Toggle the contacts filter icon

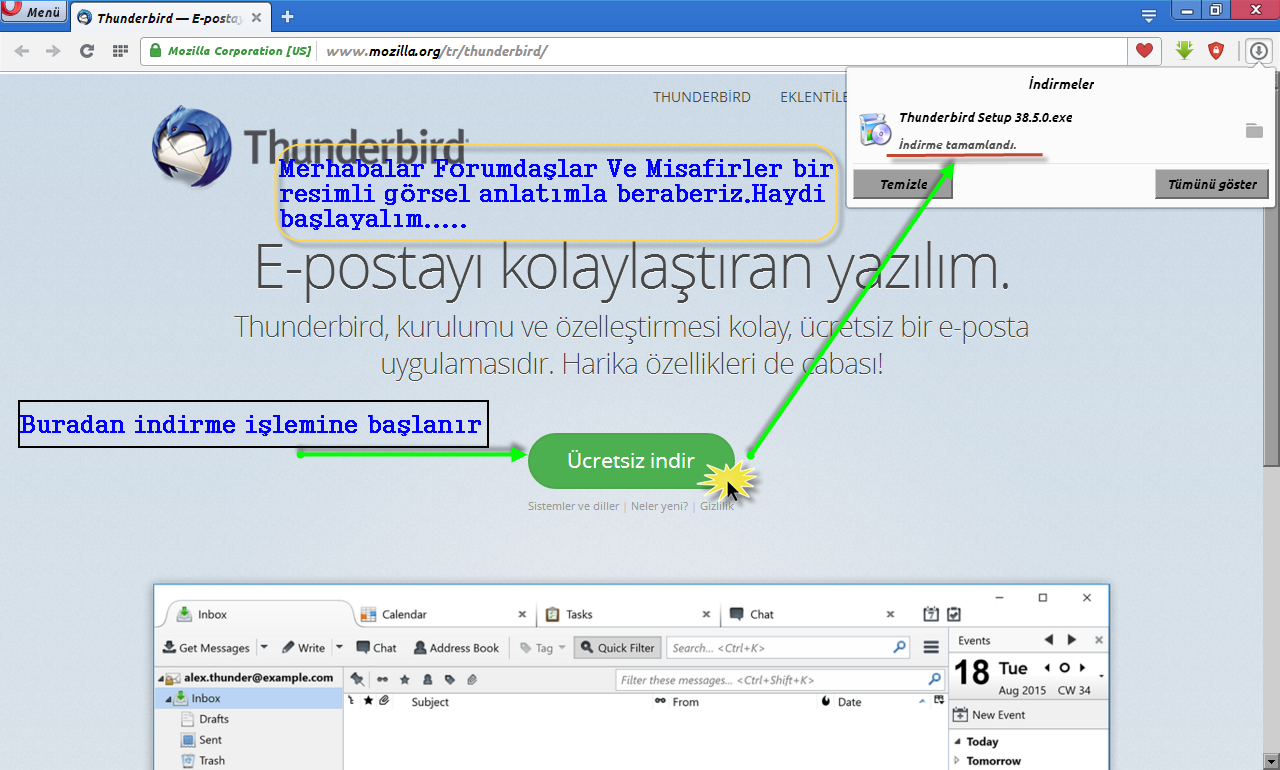(428, 680)
